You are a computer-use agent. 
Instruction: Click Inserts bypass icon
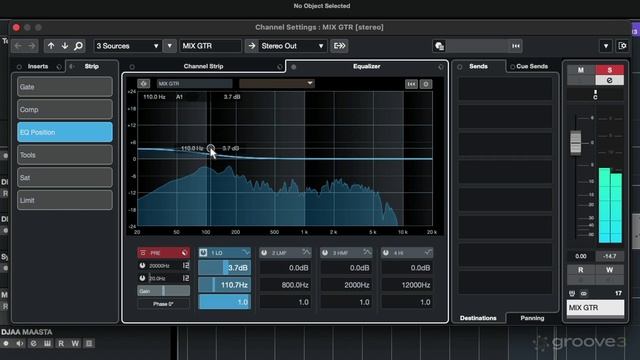(x=59, y=67)
